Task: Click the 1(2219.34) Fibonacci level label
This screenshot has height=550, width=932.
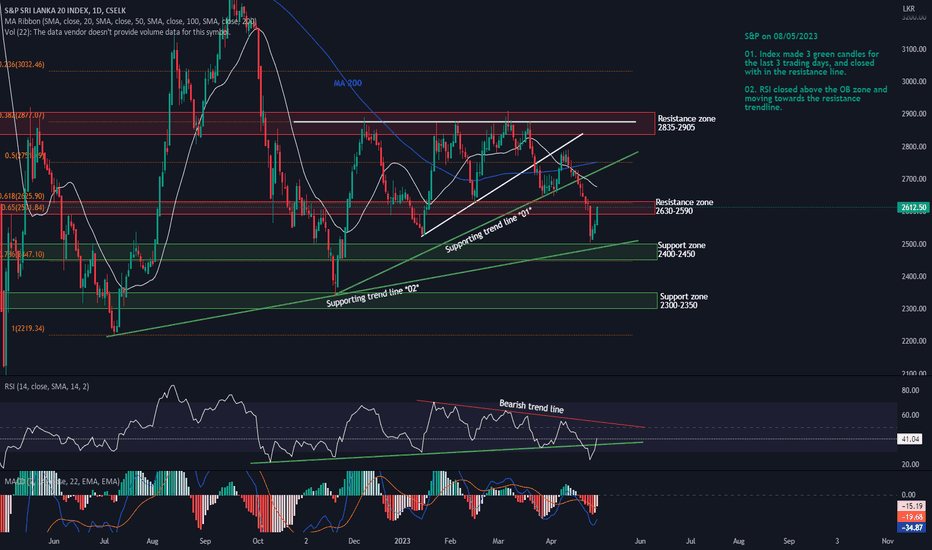Action: (28, 328)
